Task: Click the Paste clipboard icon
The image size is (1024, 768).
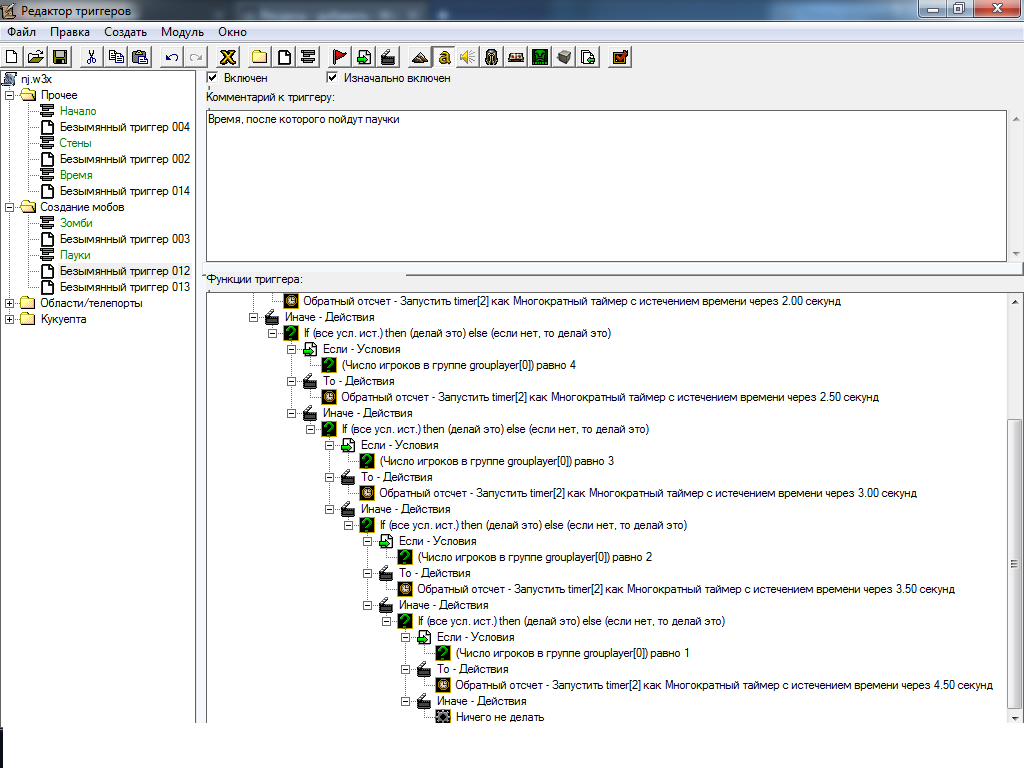Action: click(140, 57)
